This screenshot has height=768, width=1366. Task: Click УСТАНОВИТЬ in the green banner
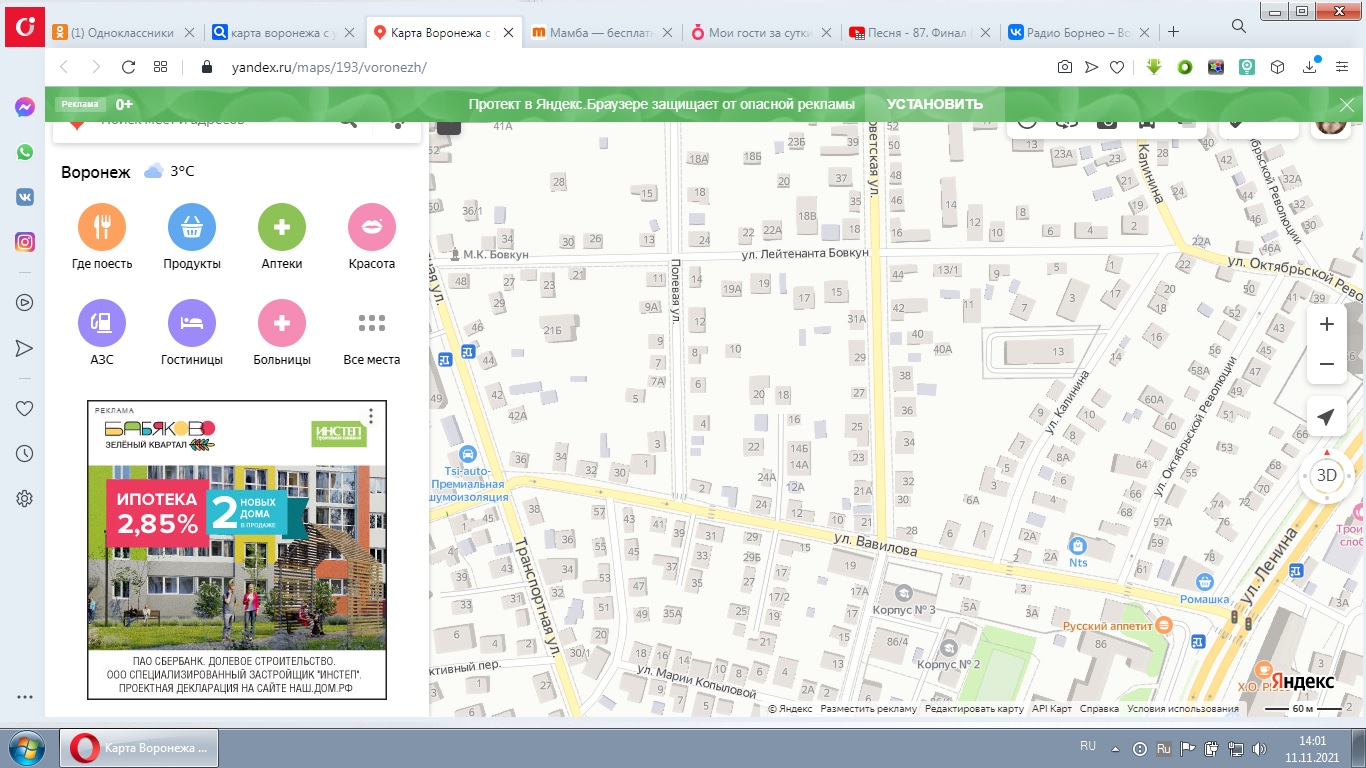[x=934, y=104]
